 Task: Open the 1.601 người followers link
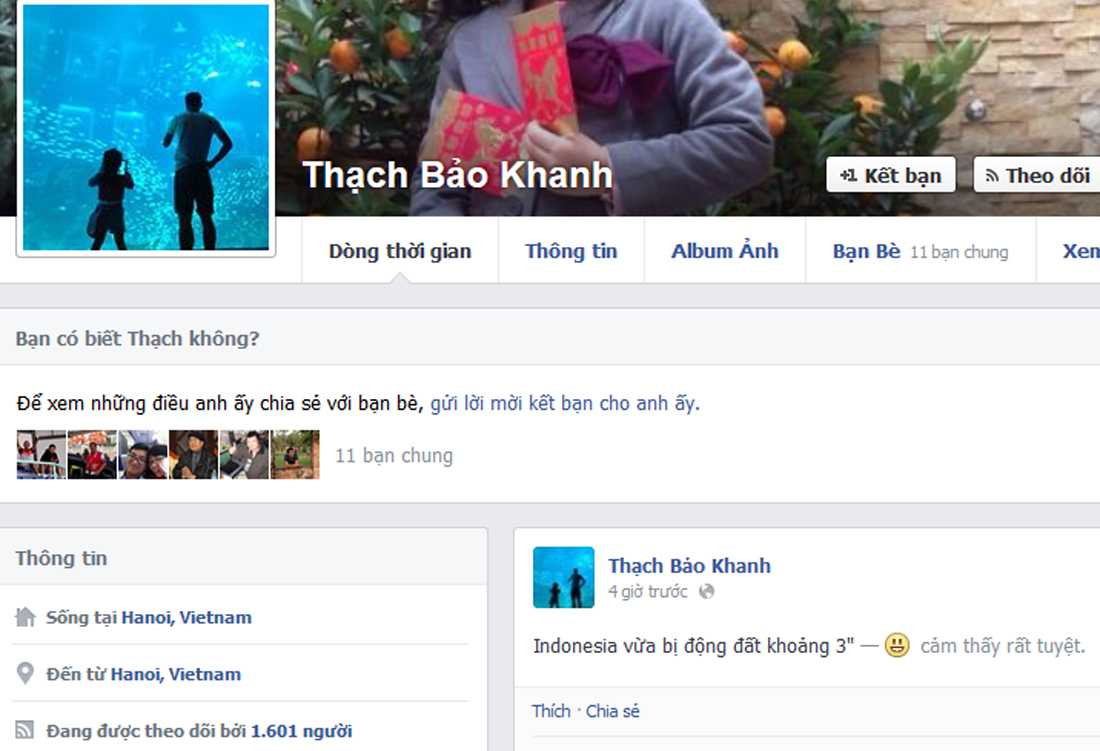click(302, 731)
